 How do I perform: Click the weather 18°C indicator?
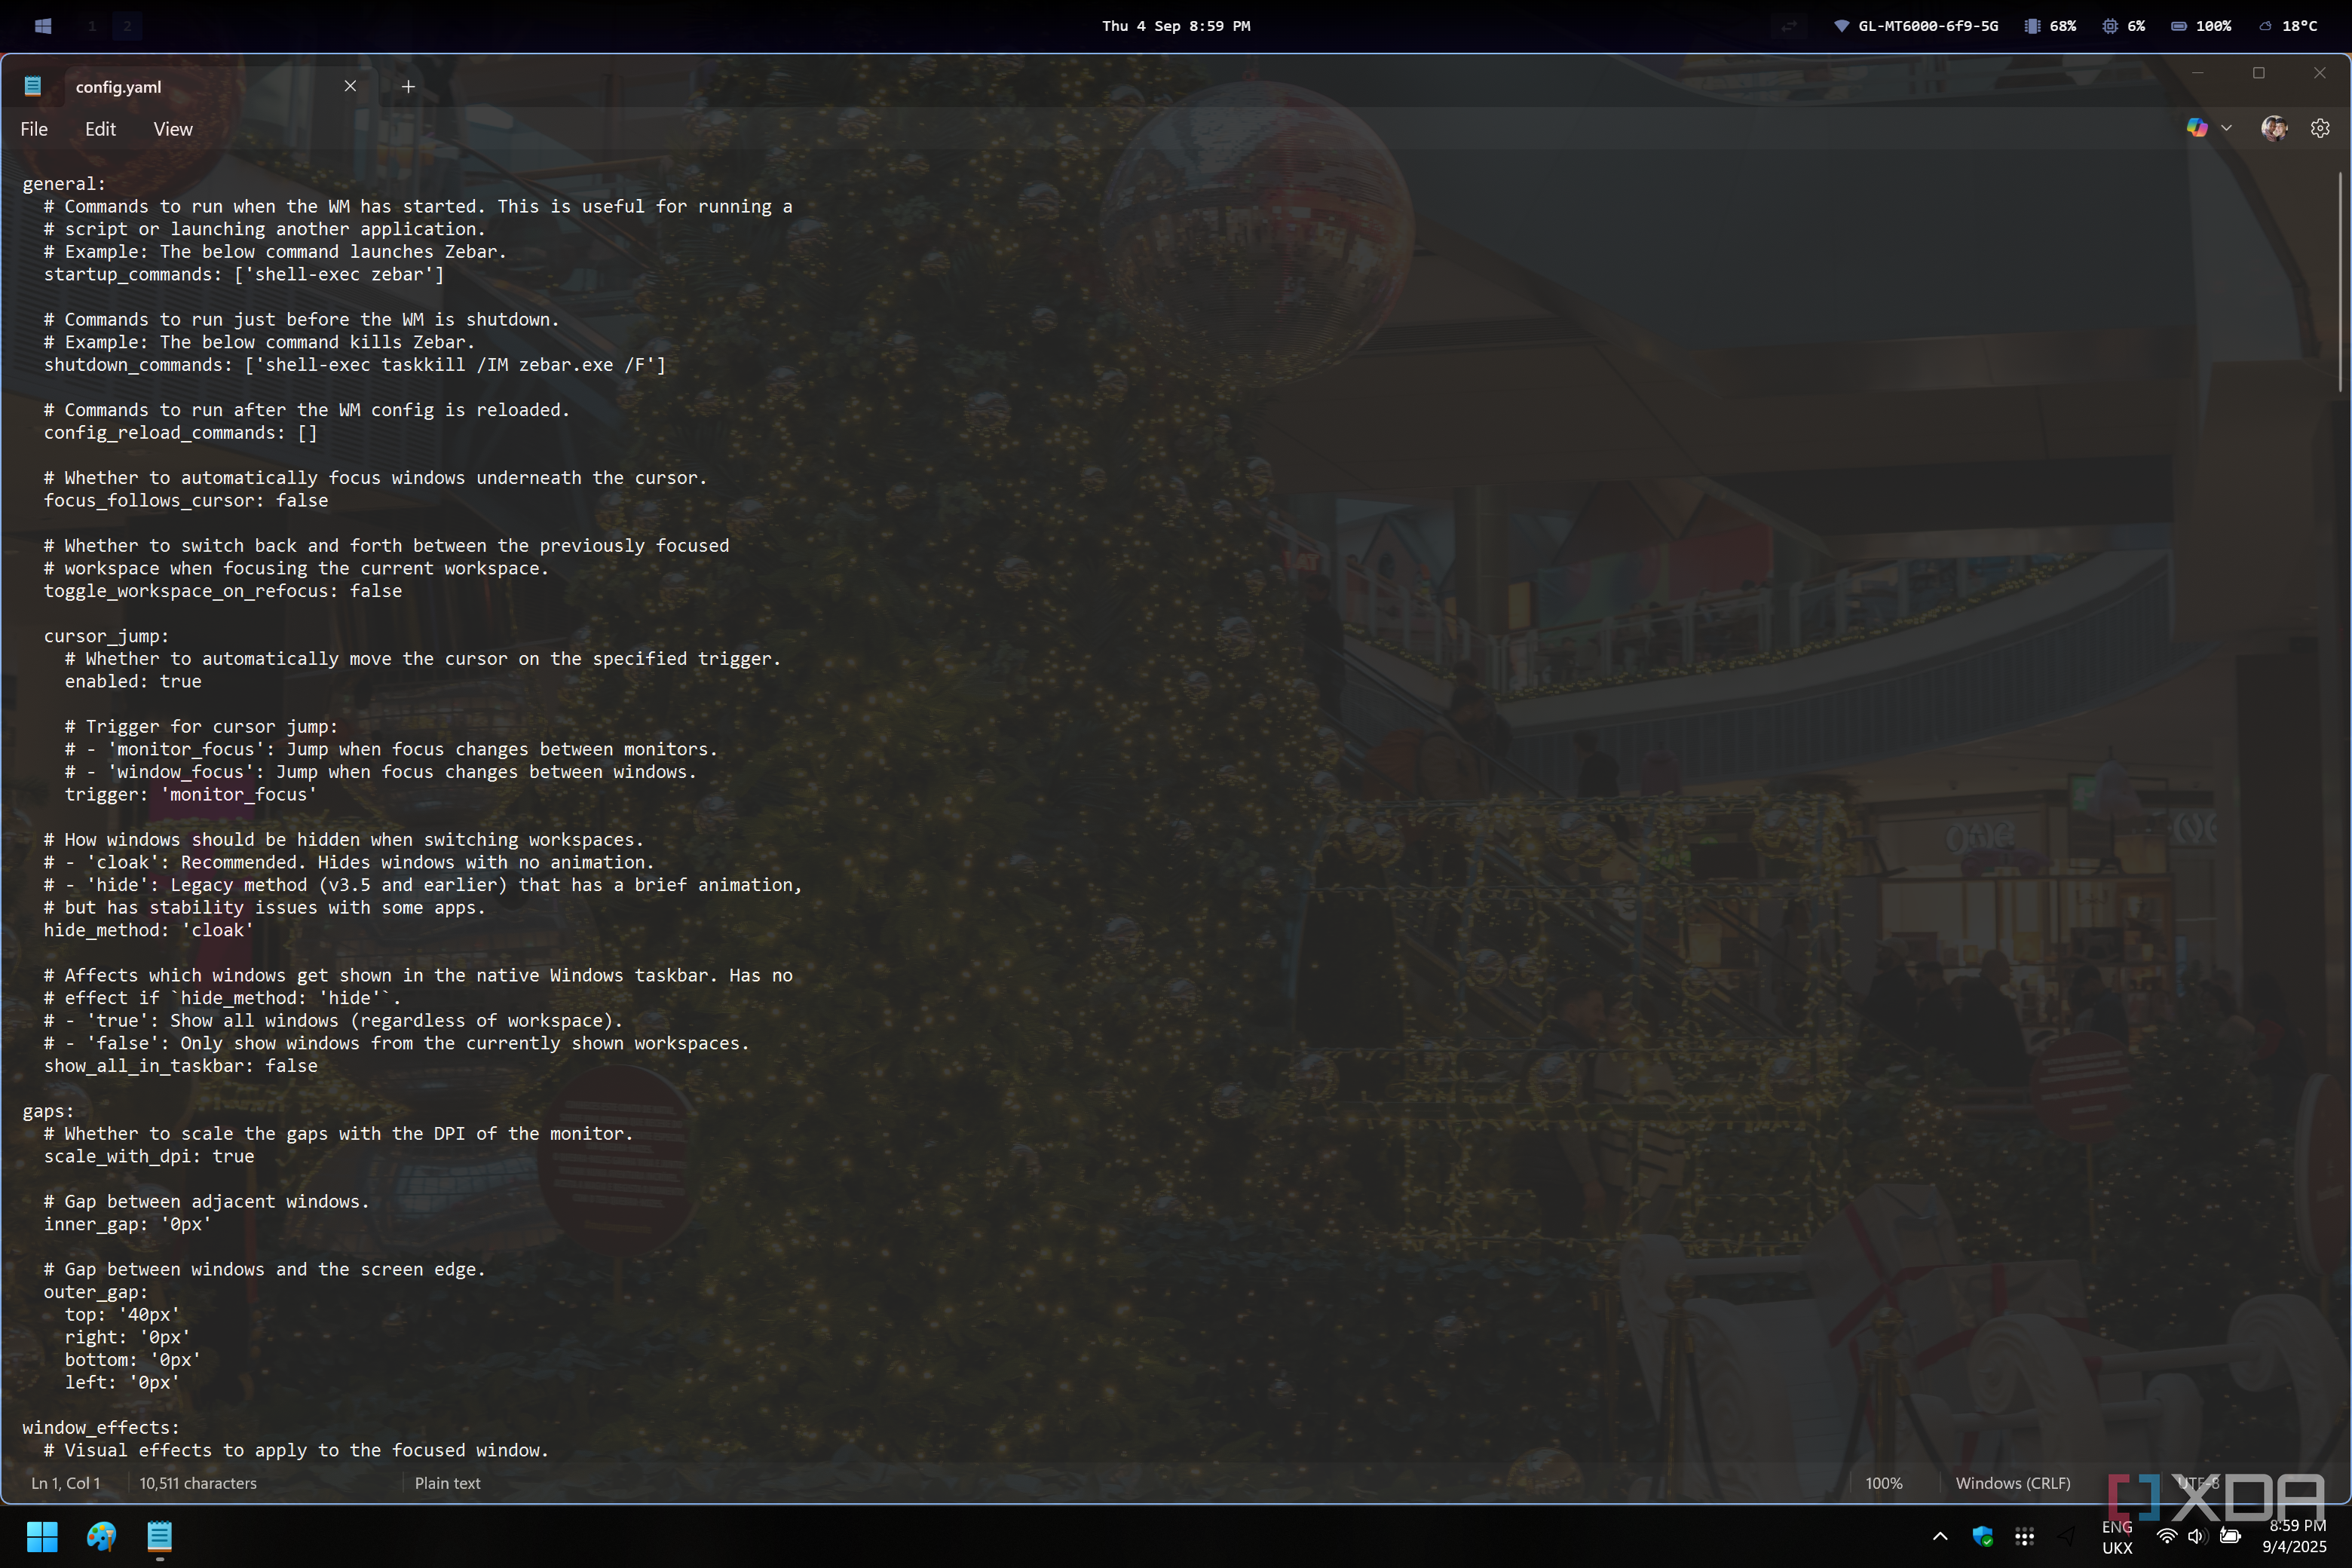(x=2288, y=26)
